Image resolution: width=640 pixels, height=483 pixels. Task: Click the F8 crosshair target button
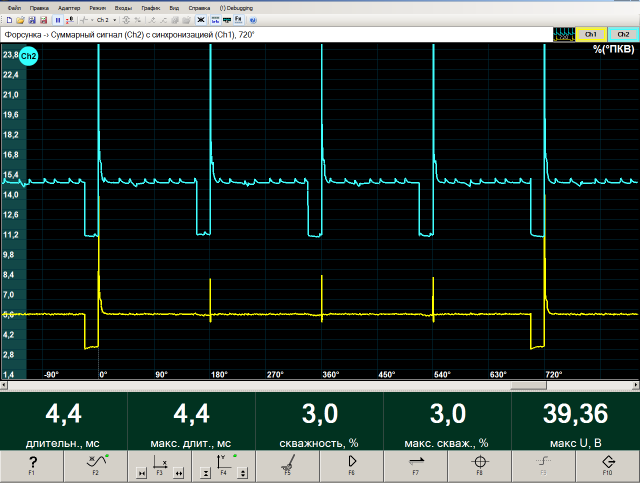pyautogui.click(x=479, y=464)
